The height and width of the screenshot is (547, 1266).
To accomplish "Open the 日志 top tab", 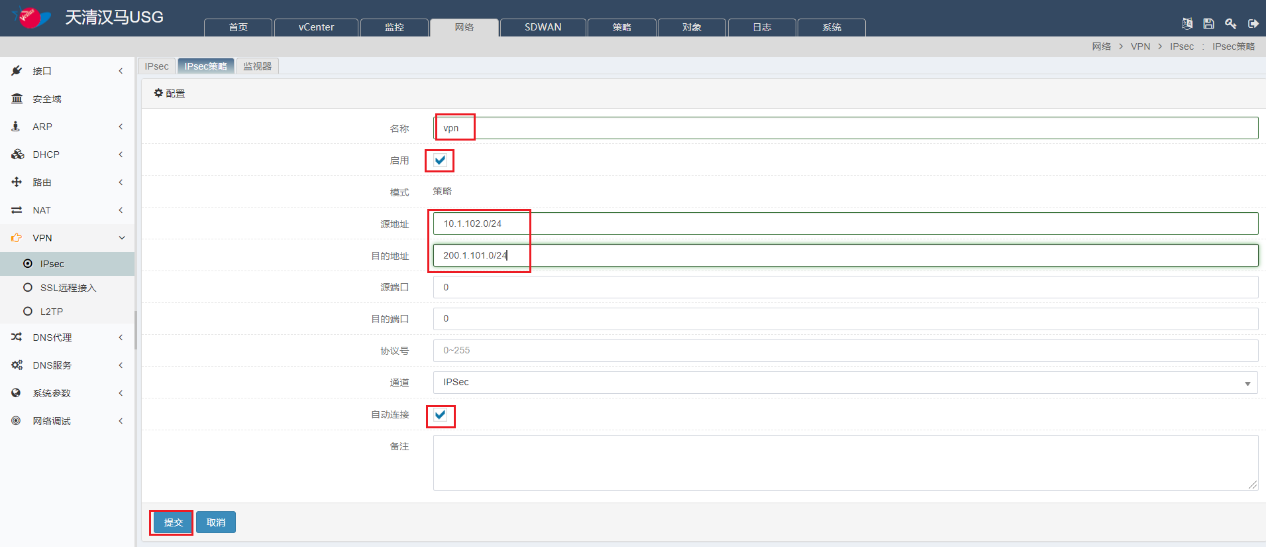I will (x=762, y=27).
